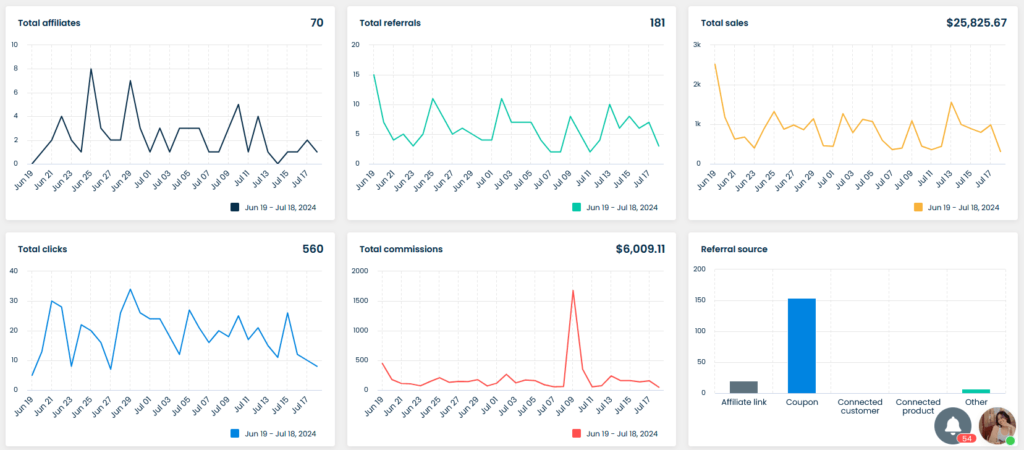Screen dimensions: 1024x450
Task: Click the 560 total clicks value
Action: tap(312, 249)
